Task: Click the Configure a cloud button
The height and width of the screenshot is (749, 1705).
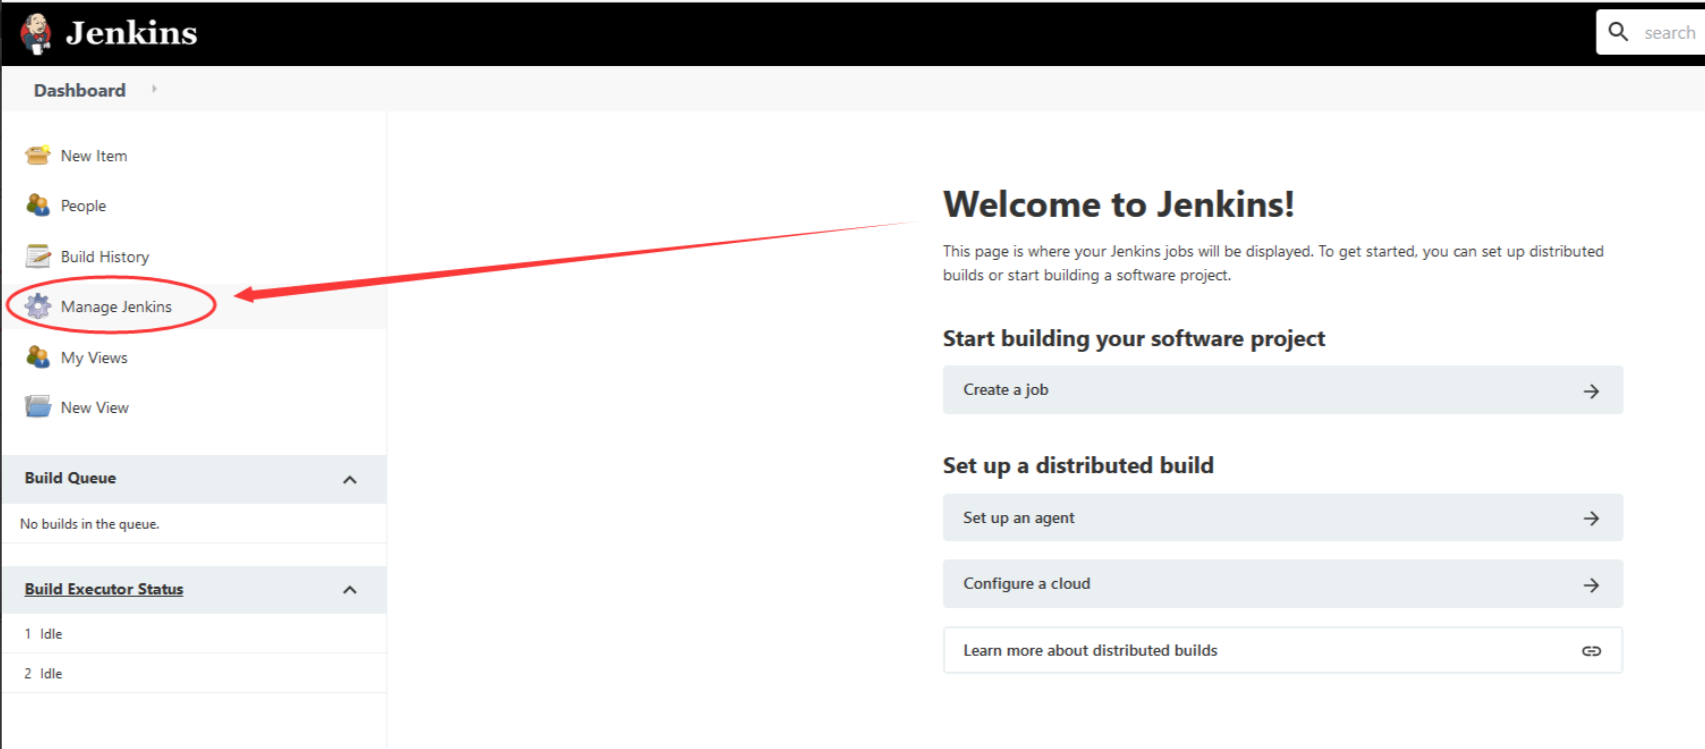Action: [x=1282, y=584]
